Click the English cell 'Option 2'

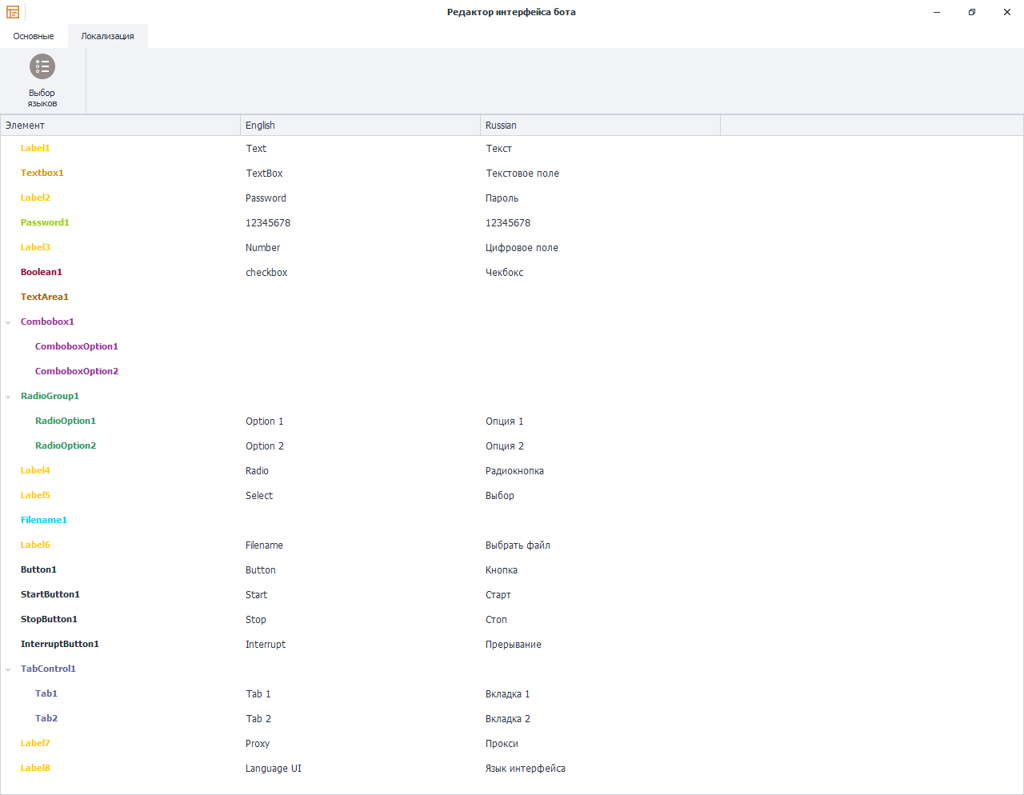(x=265, y=446)
